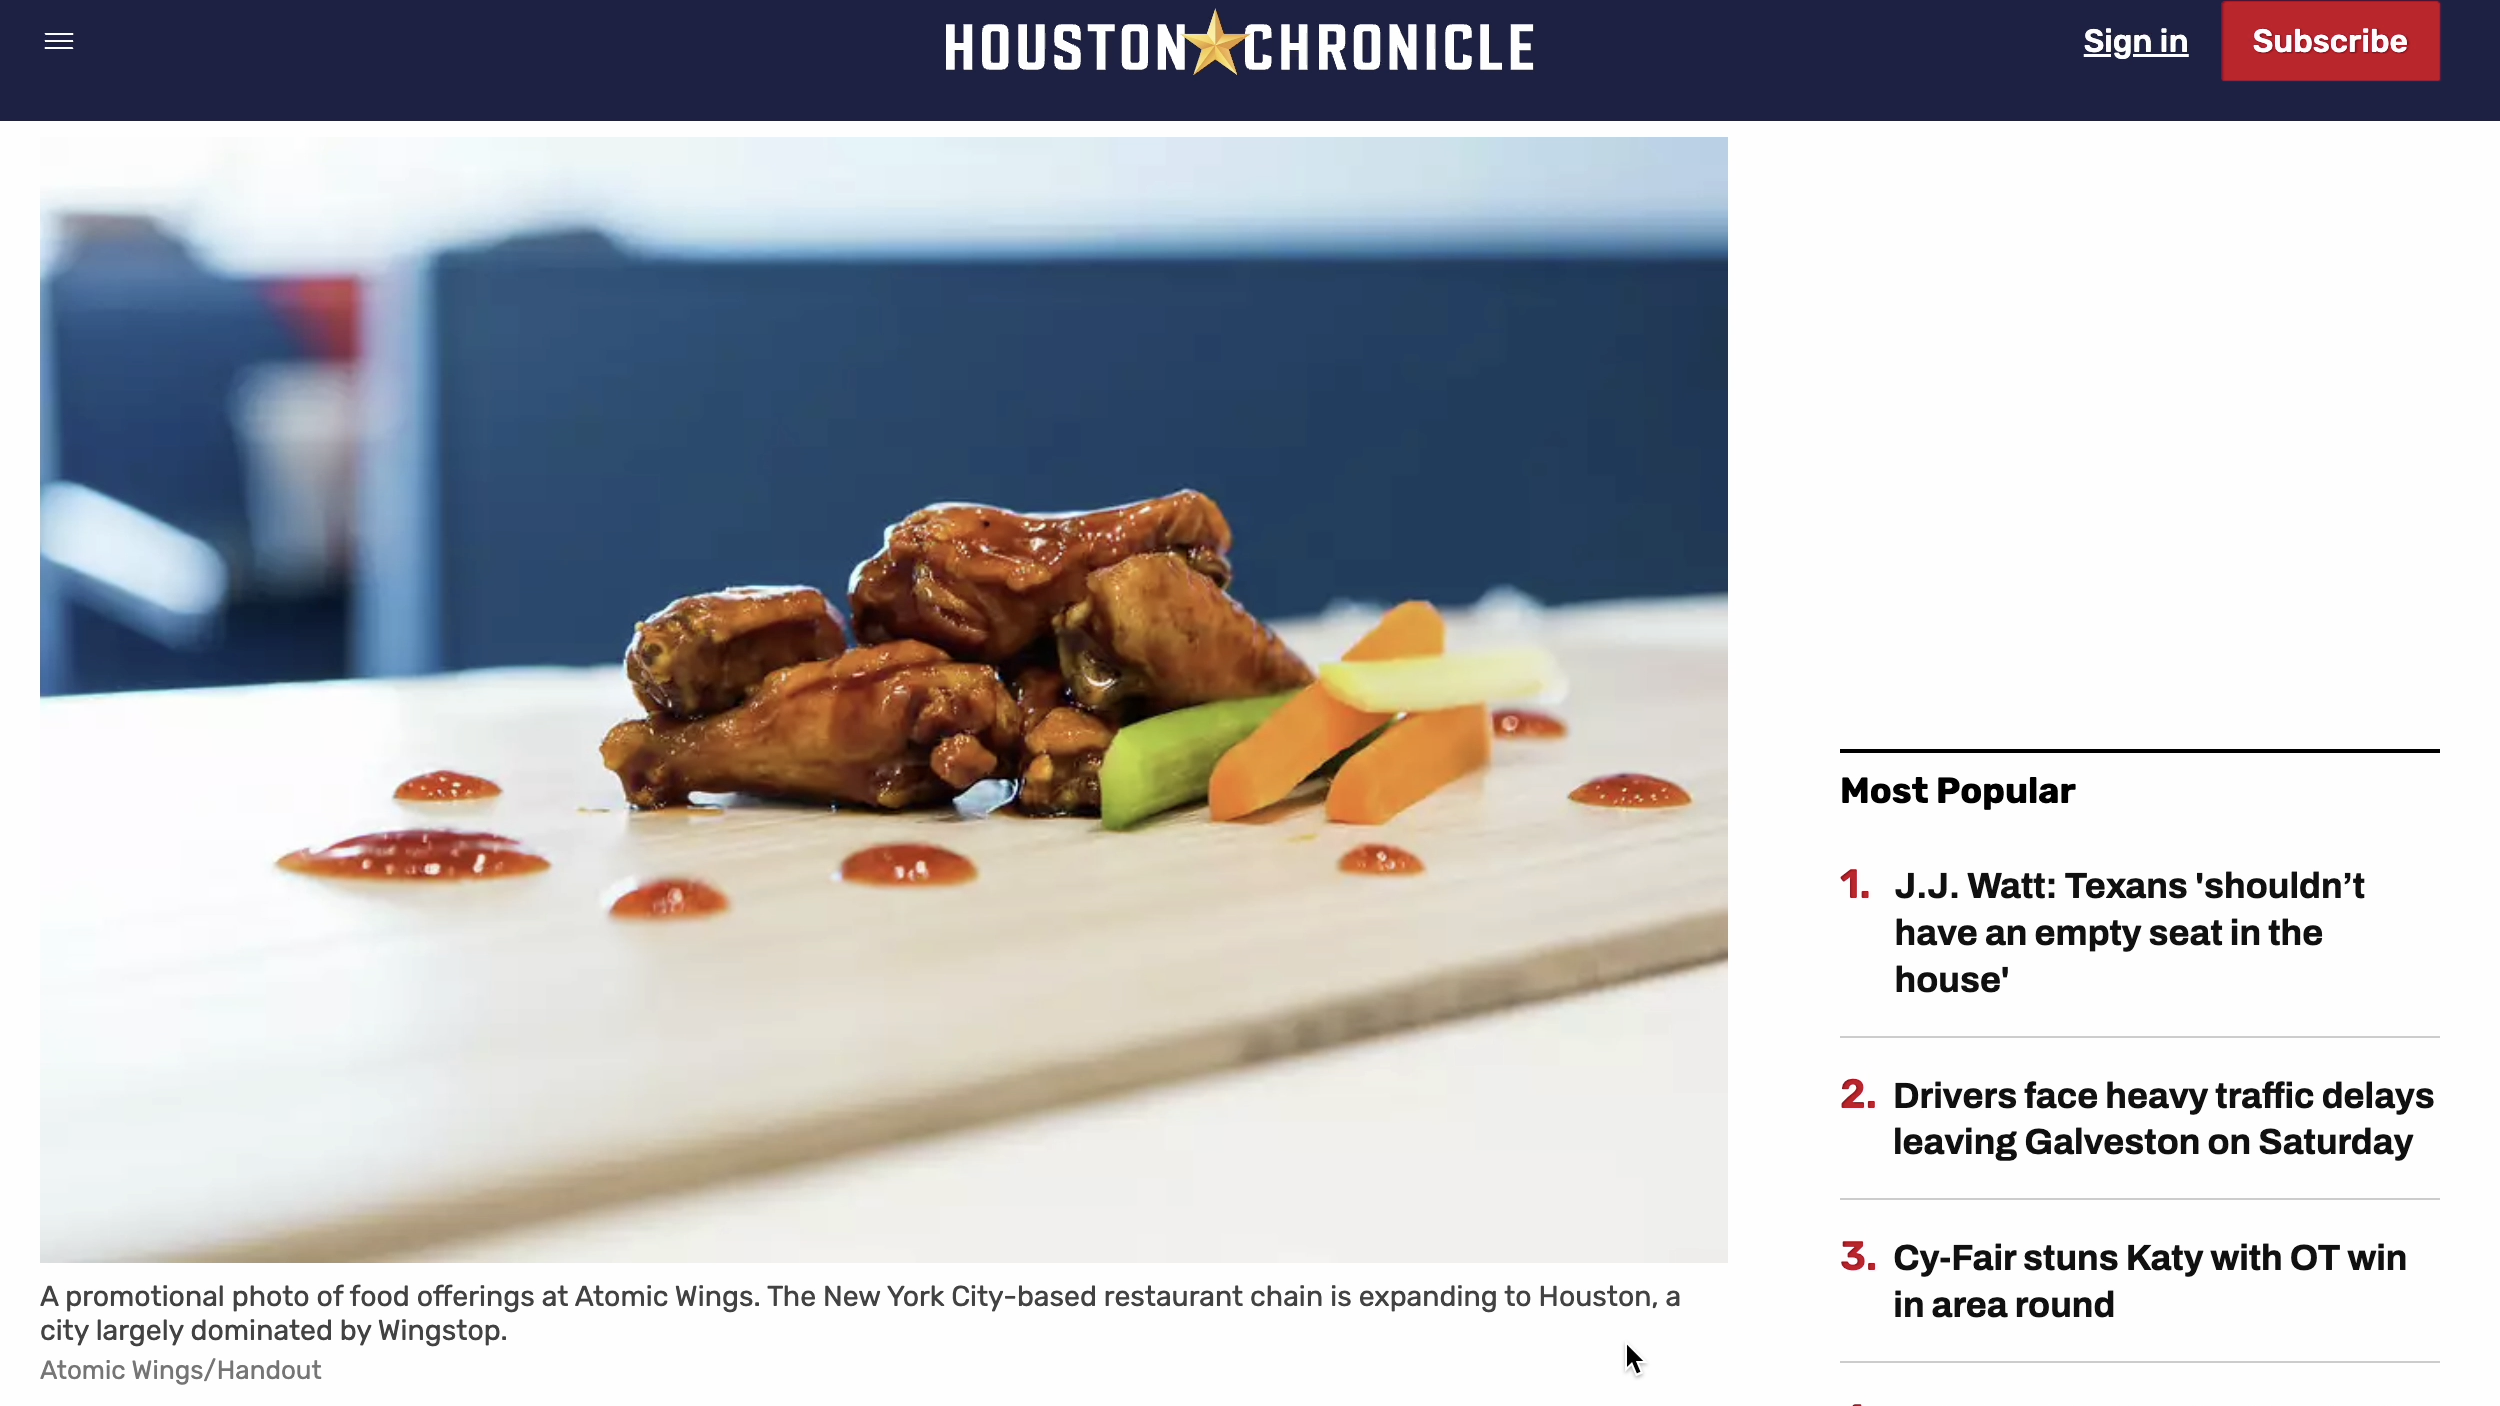Viewport: 2500px width, 1406px height.
Task: Open the Galveston traffic delays article
Action: pos(2163,1118)
